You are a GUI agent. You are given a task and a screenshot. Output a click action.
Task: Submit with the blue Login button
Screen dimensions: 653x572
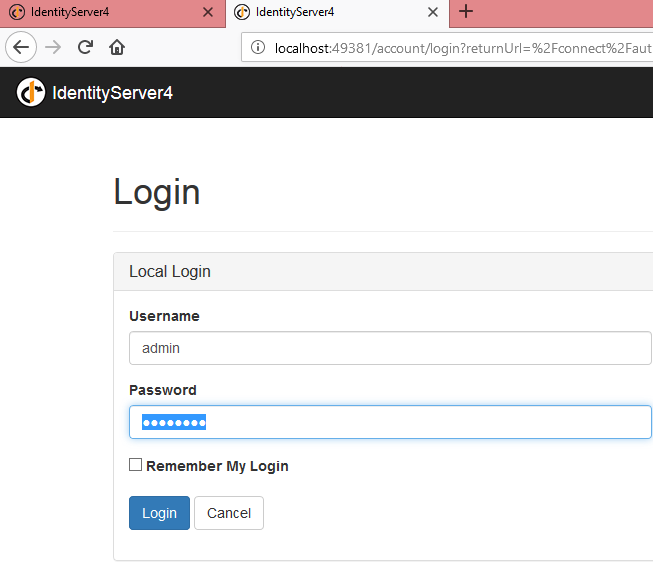159,513
